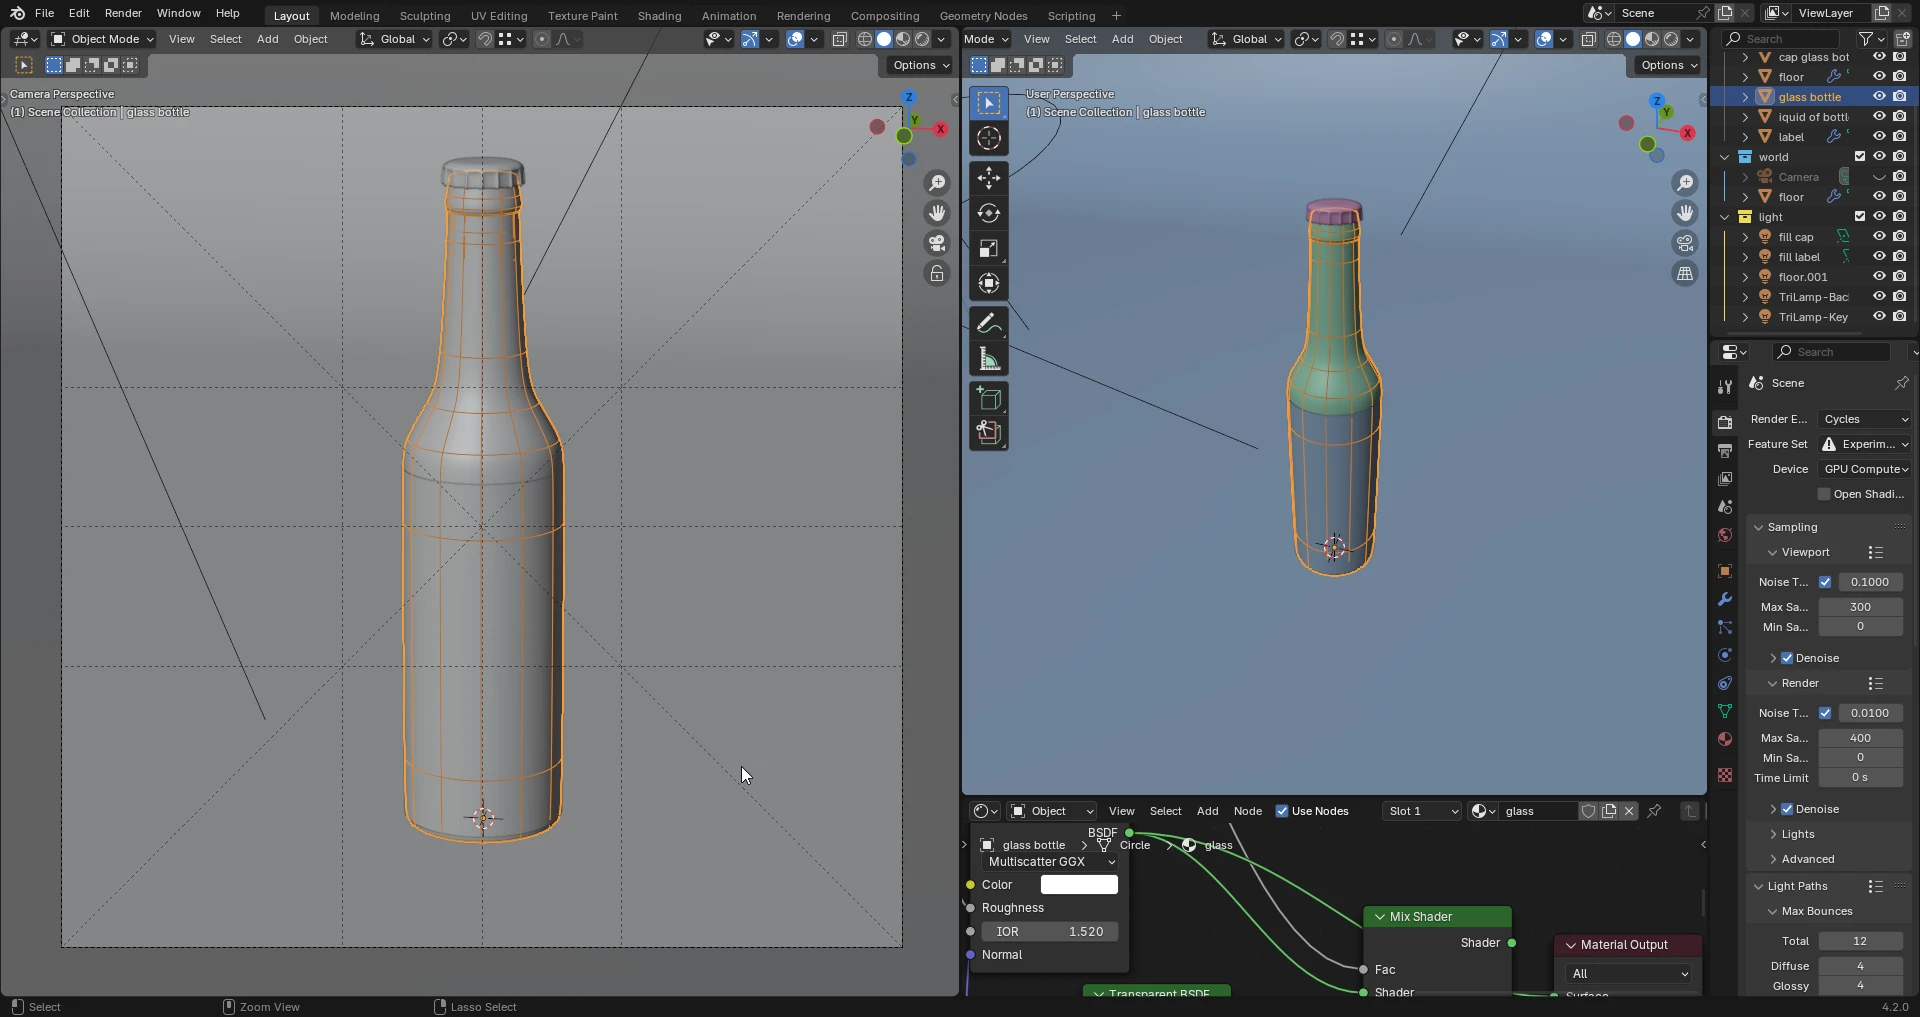1920x1017 pixels.
Task: Click the IOR value field
Action: click(x=1049, y=931)
